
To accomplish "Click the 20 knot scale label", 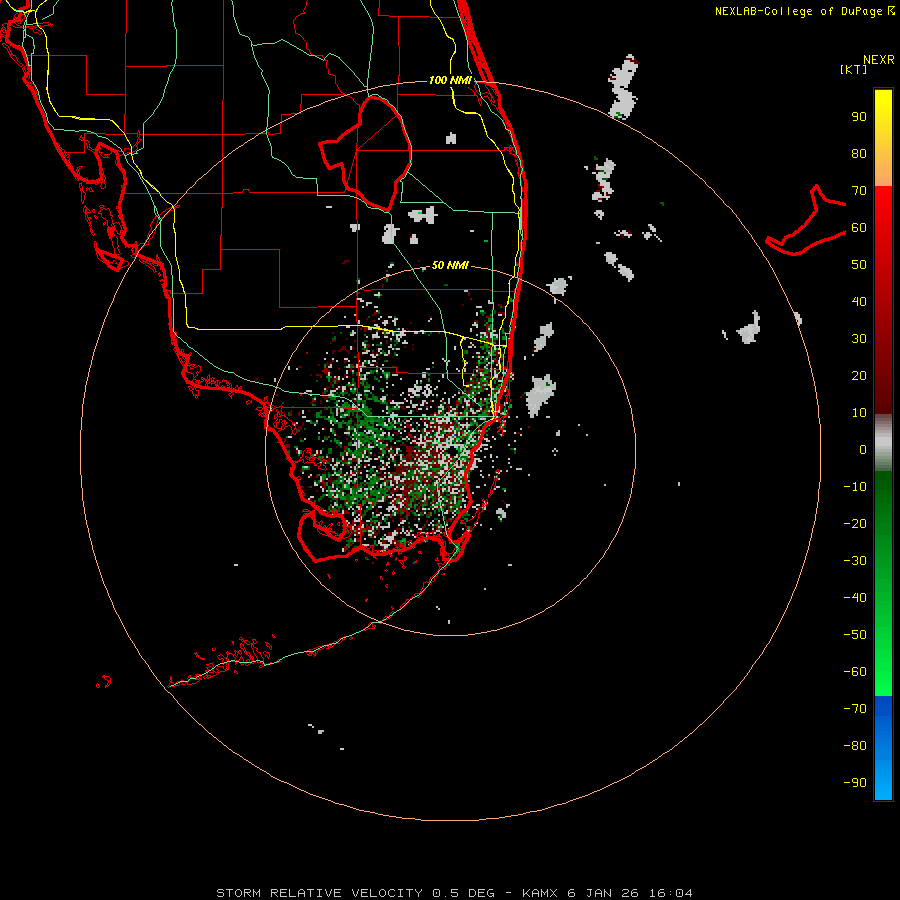I will pos(859,376).
